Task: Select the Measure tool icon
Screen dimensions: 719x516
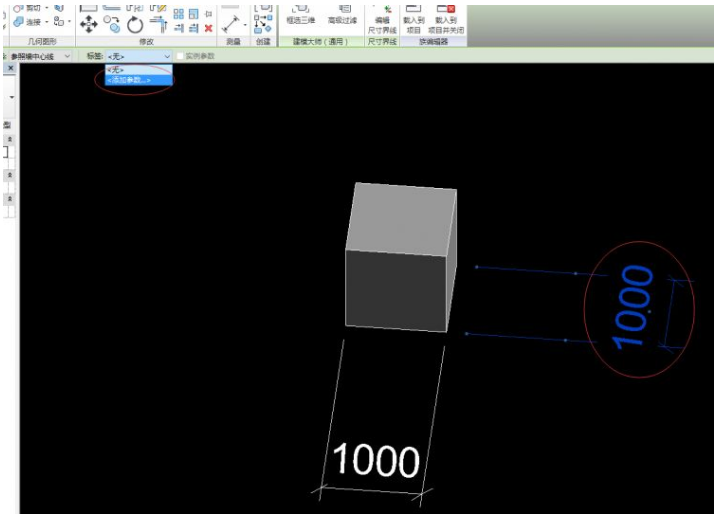Action: pos(231,22)
